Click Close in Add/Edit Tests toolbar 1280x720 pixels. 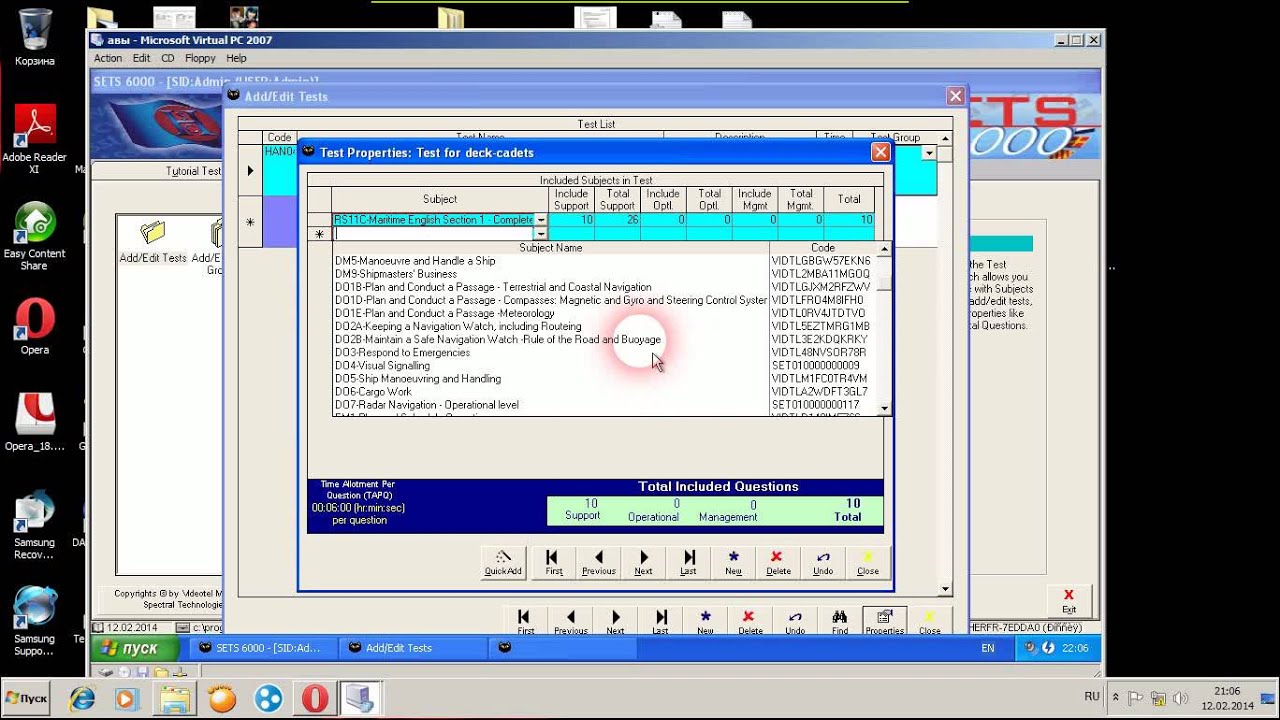tap(930, 622)
